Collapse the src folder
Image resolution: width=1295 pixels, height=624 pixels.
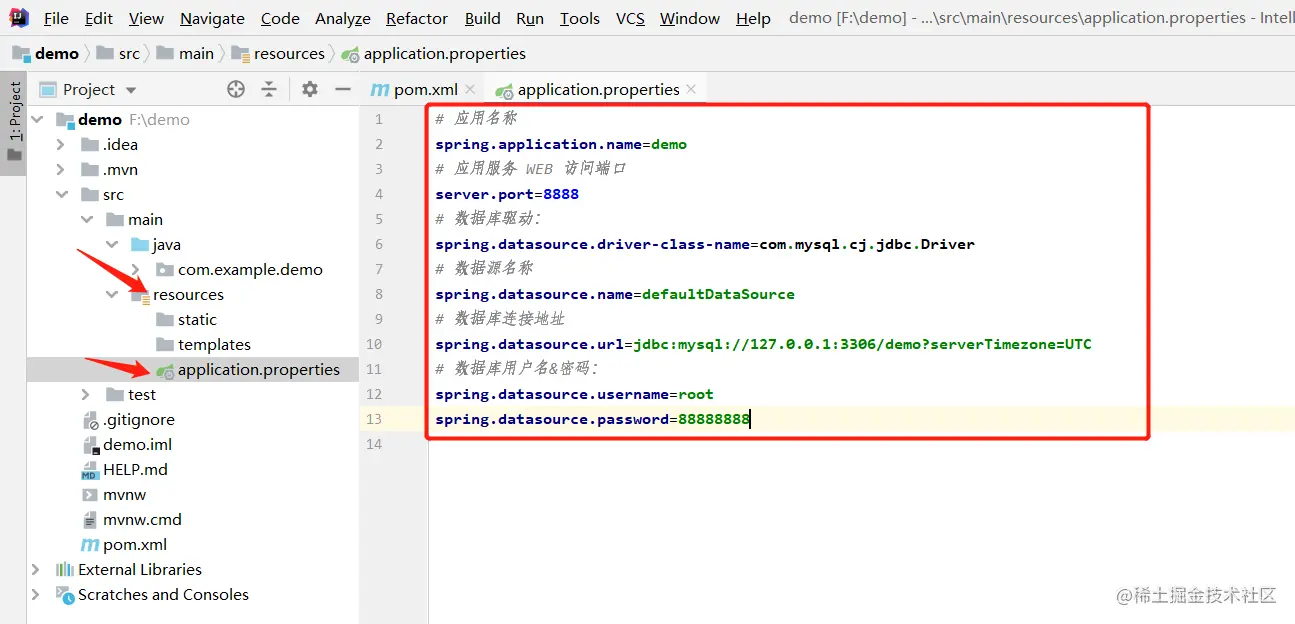point(62,194)
